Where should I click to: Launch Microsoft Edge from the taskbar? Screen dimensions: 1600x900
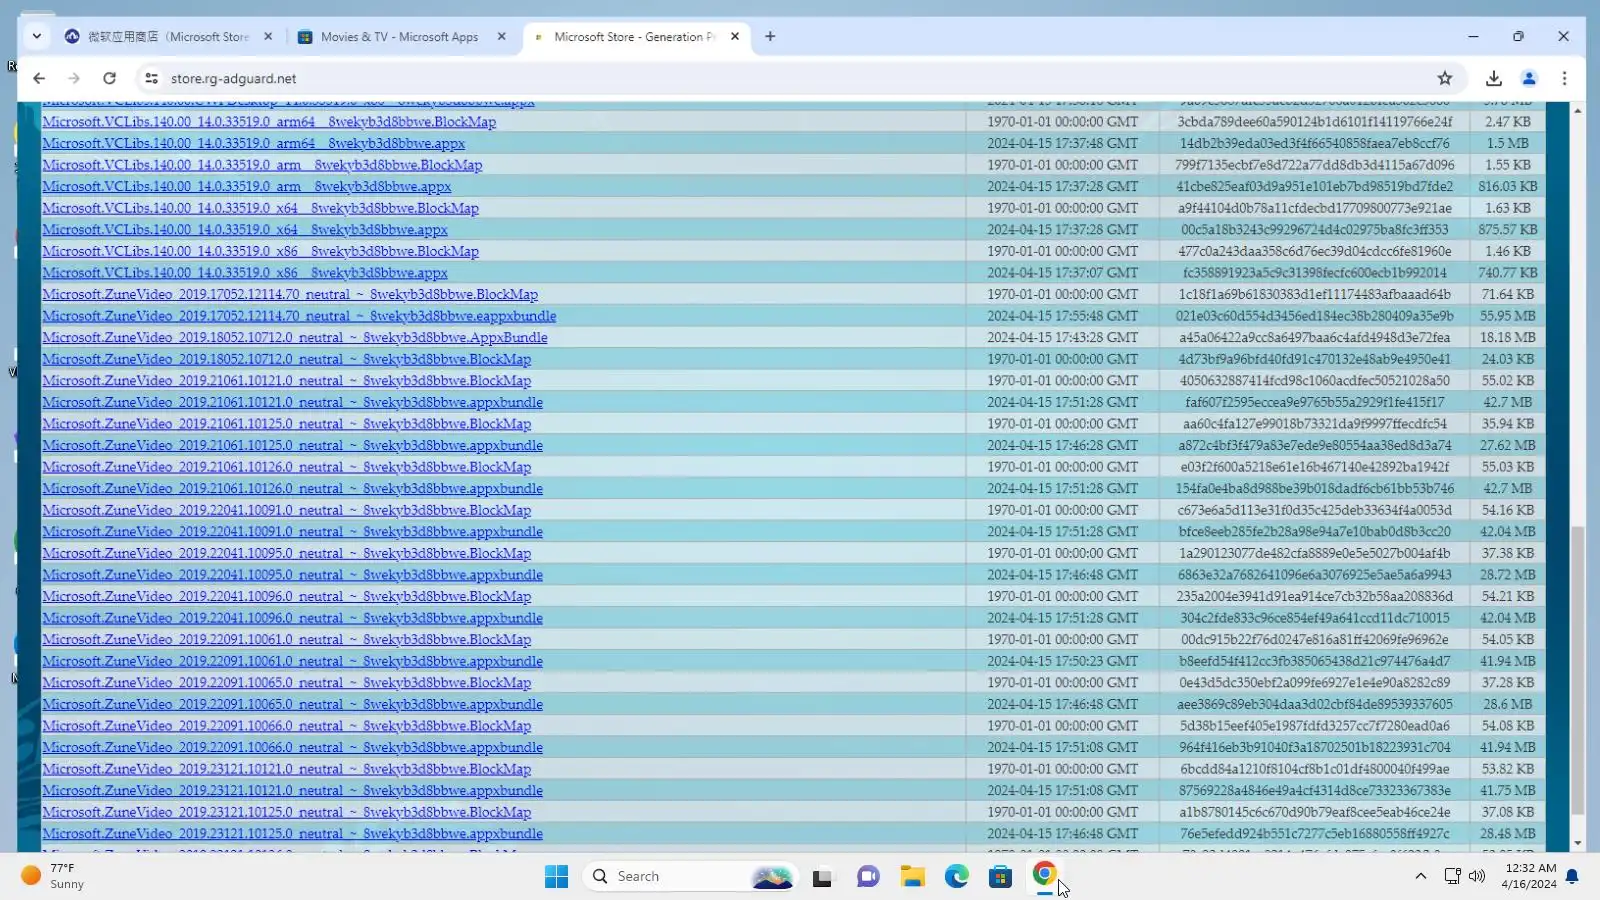click(957, 877)
